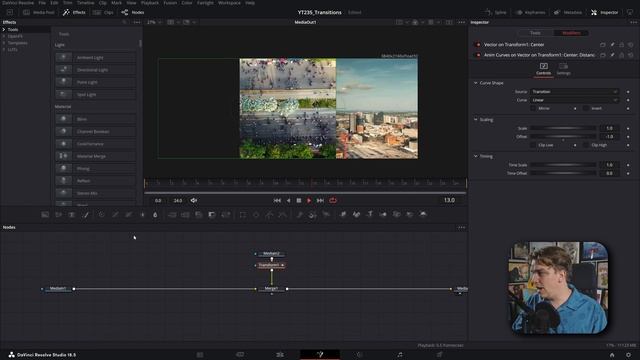Add a Text 3D node from toolbar

point(370,214)
